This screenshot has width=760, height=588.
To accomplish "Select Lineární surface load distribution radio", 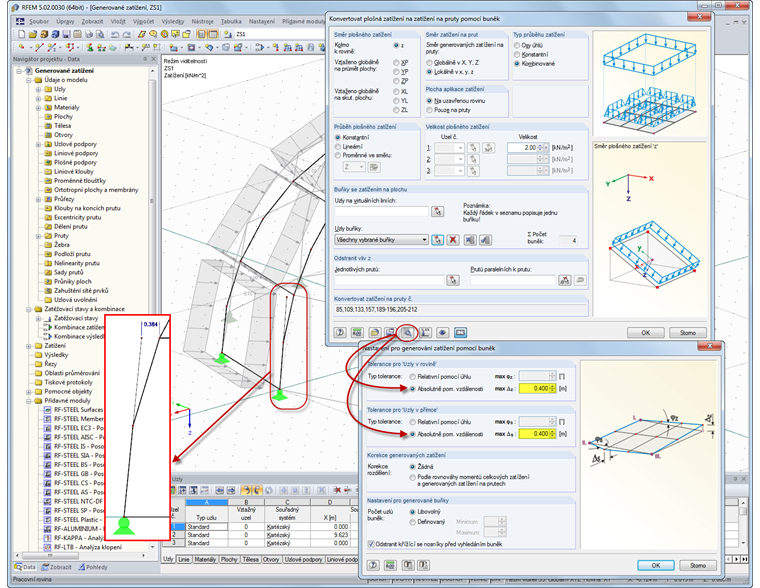I will coord(338,146).
